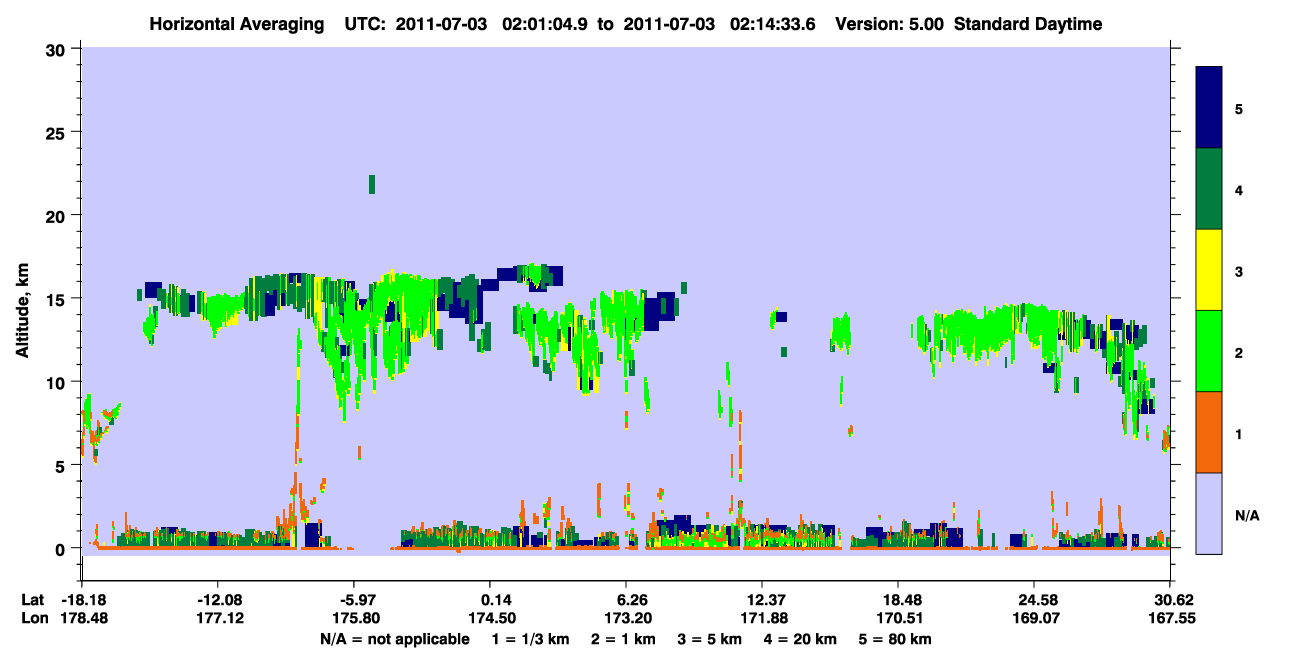Click the start time 02:01:04.9
The height and width of the screenshot is (667, 1300).
(x=547, y=25)
